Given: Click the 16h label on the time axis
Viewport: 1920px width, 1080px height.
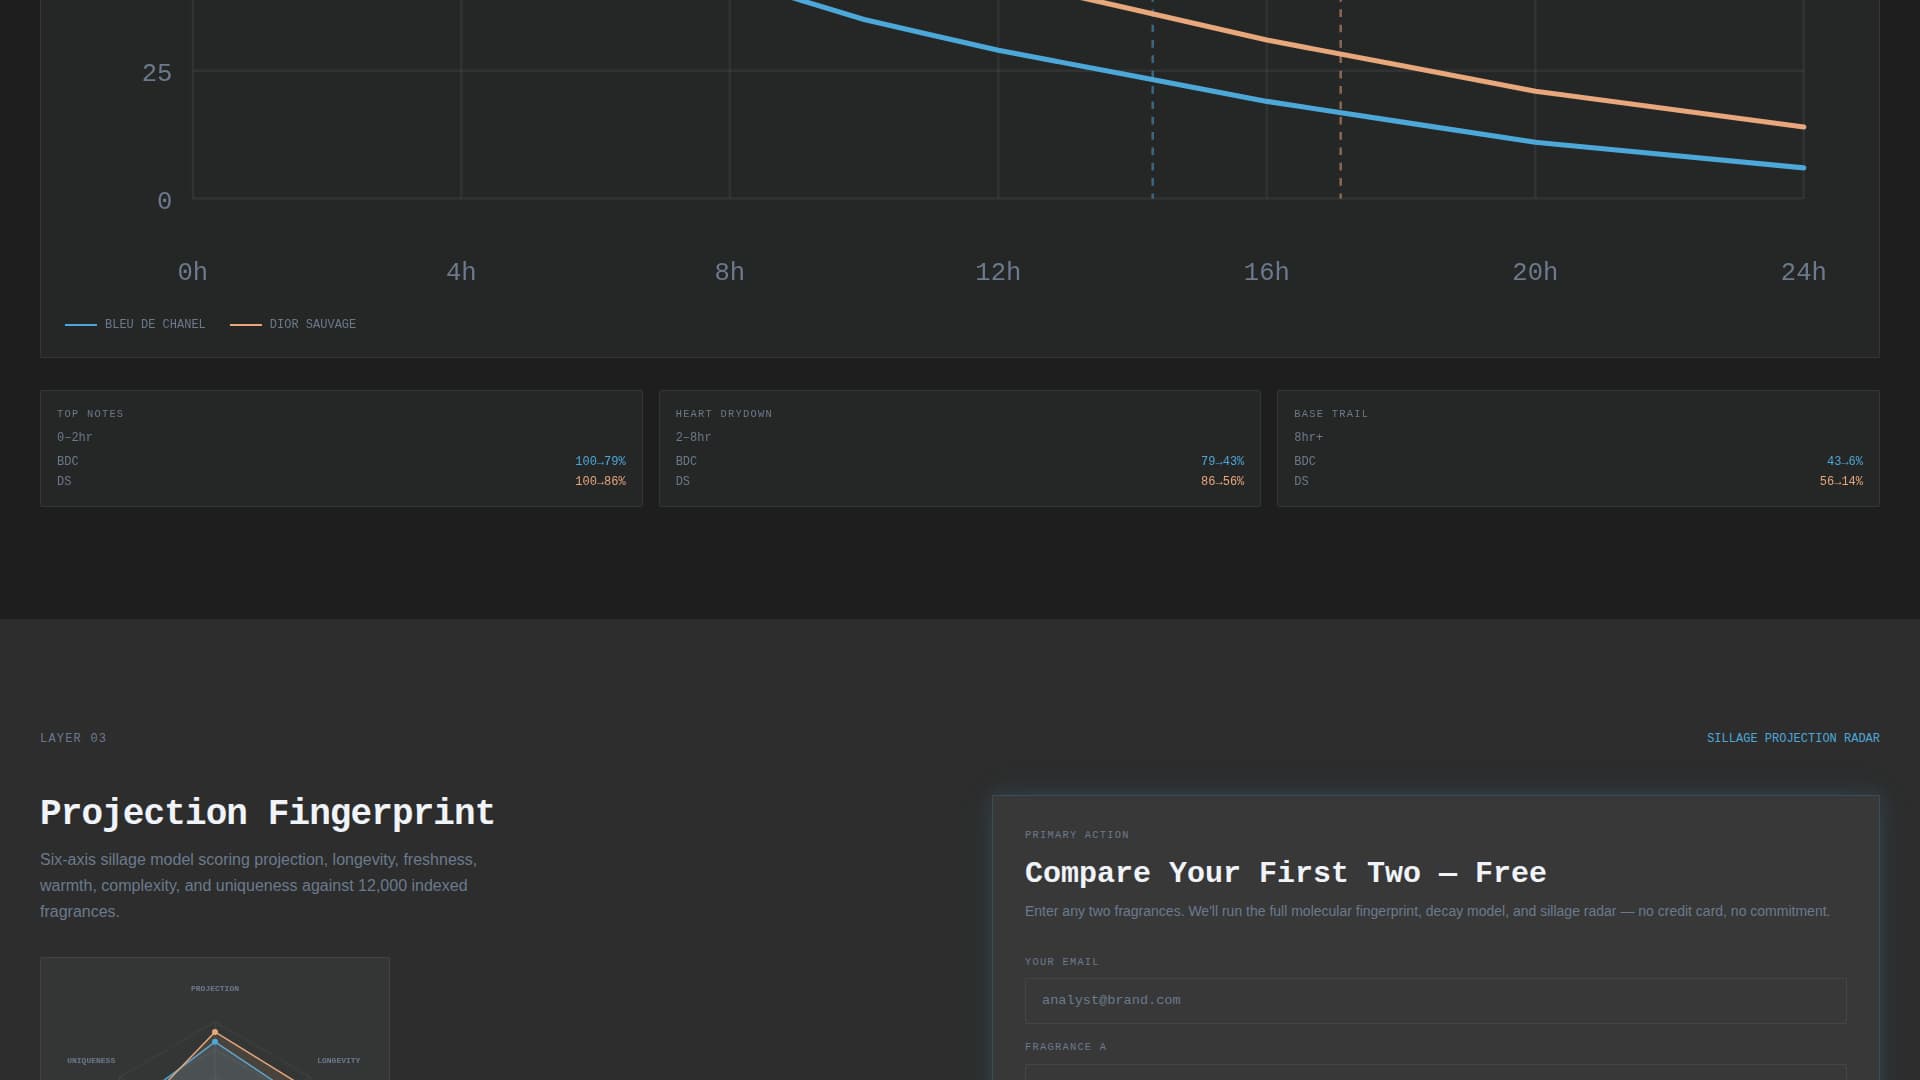Looking at the screenshot, I should pyautogui.click(x=1266, y=272).
